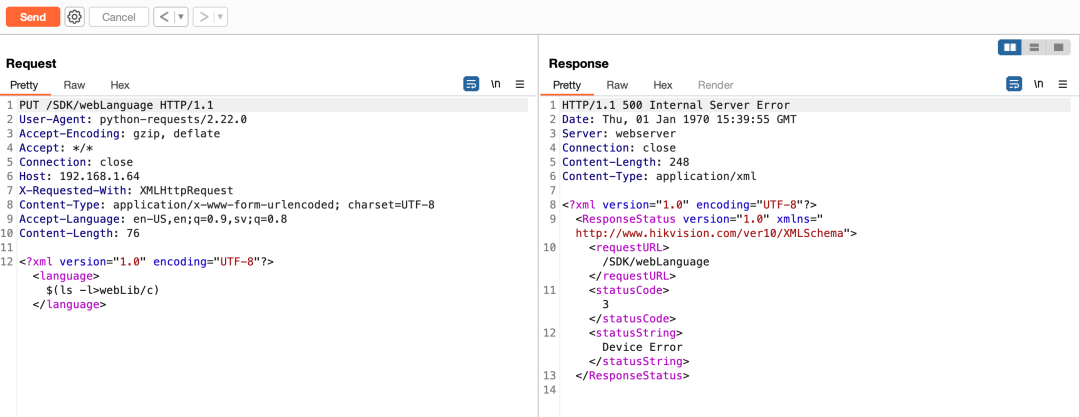Screen dimensions: 1080x417
Task: Click the Accept-Language header line
Action: tap(153, 218)
